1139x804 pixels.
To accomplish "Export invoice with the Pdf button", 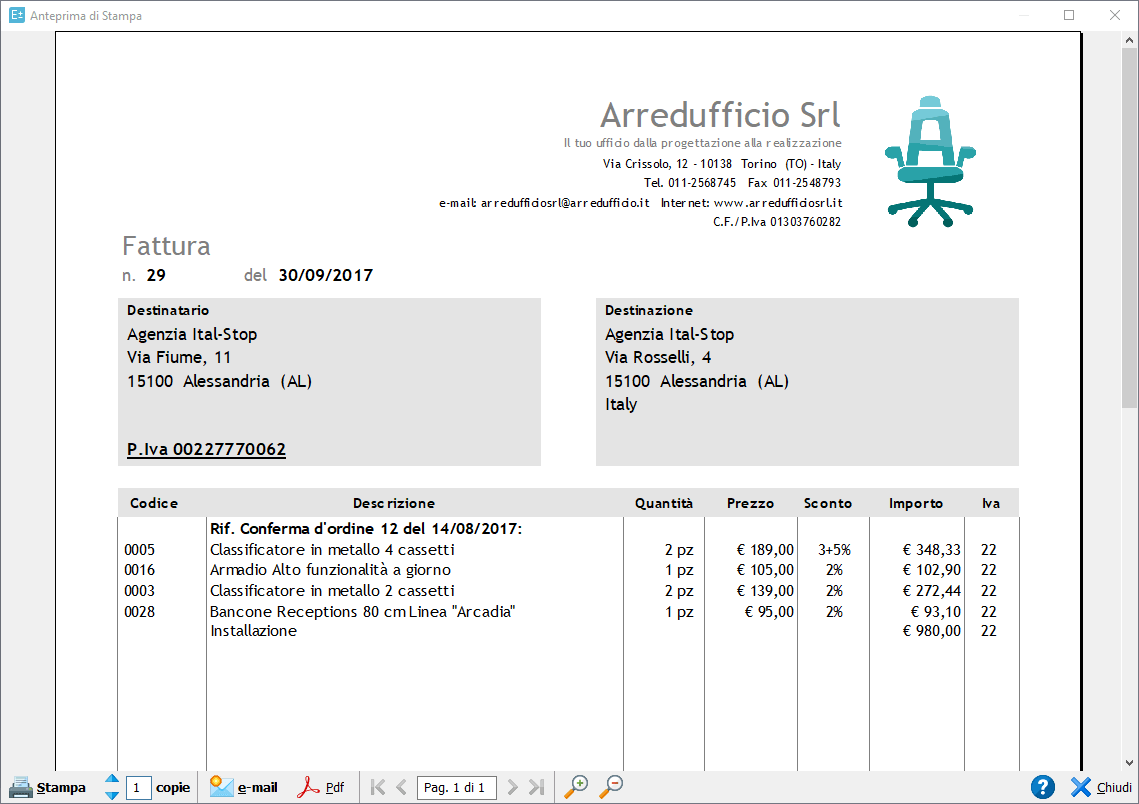I will pos(321,787).
